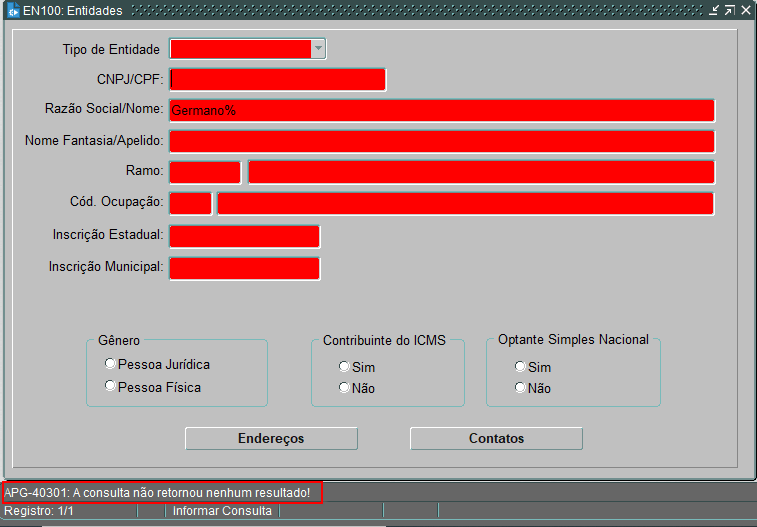
Task: Minimize the EN100 Entidades window
Action: [x=714, y=10]
